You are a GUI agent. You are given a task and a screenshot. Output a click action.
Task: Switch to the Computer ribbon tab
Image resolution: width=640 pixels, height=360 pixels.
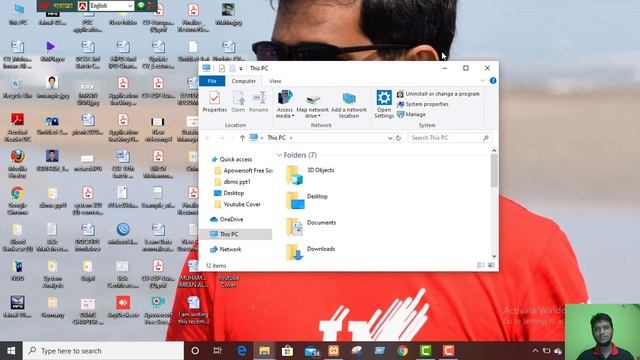244,81
